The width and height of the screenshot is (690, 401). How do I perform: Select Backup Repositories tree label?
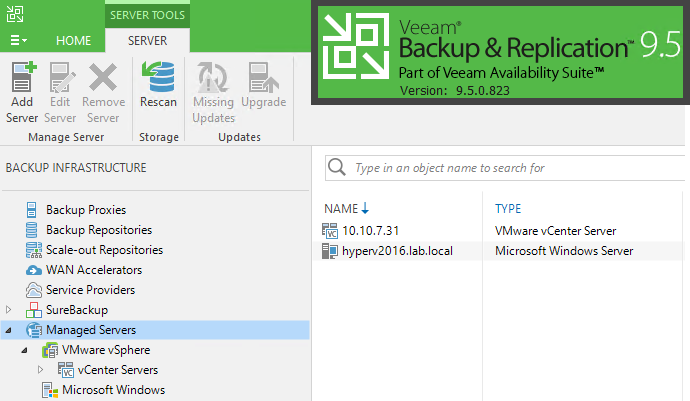99,230
